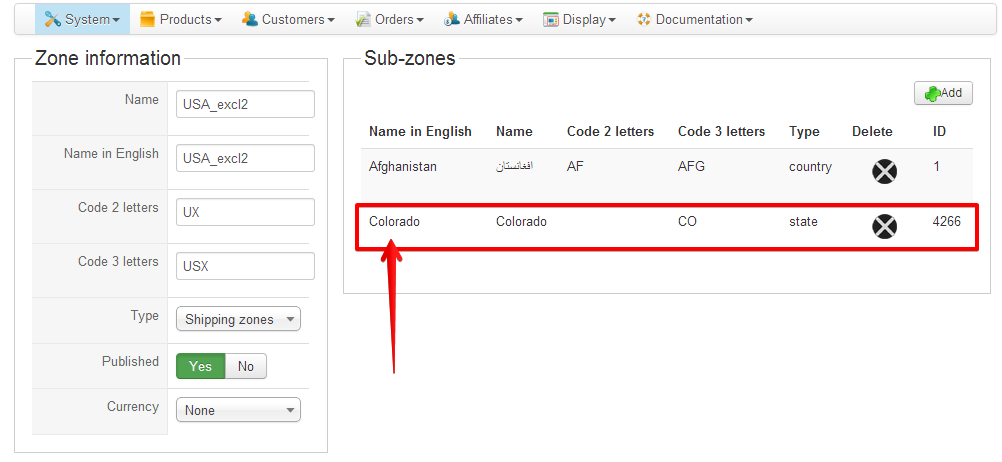Click the Colorado row name
This screenshot has height=462, width=1002.
point(394,222)
